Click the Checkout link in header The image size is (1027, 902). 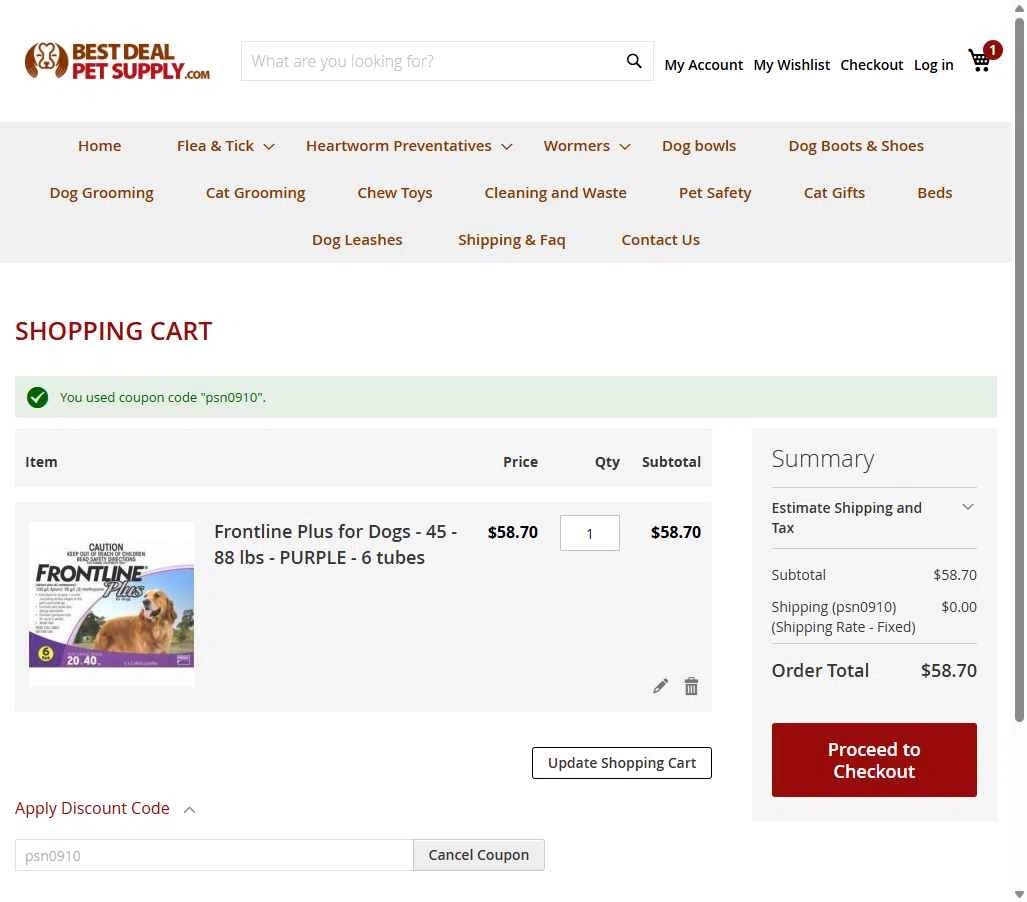click(x=871, y=65)
